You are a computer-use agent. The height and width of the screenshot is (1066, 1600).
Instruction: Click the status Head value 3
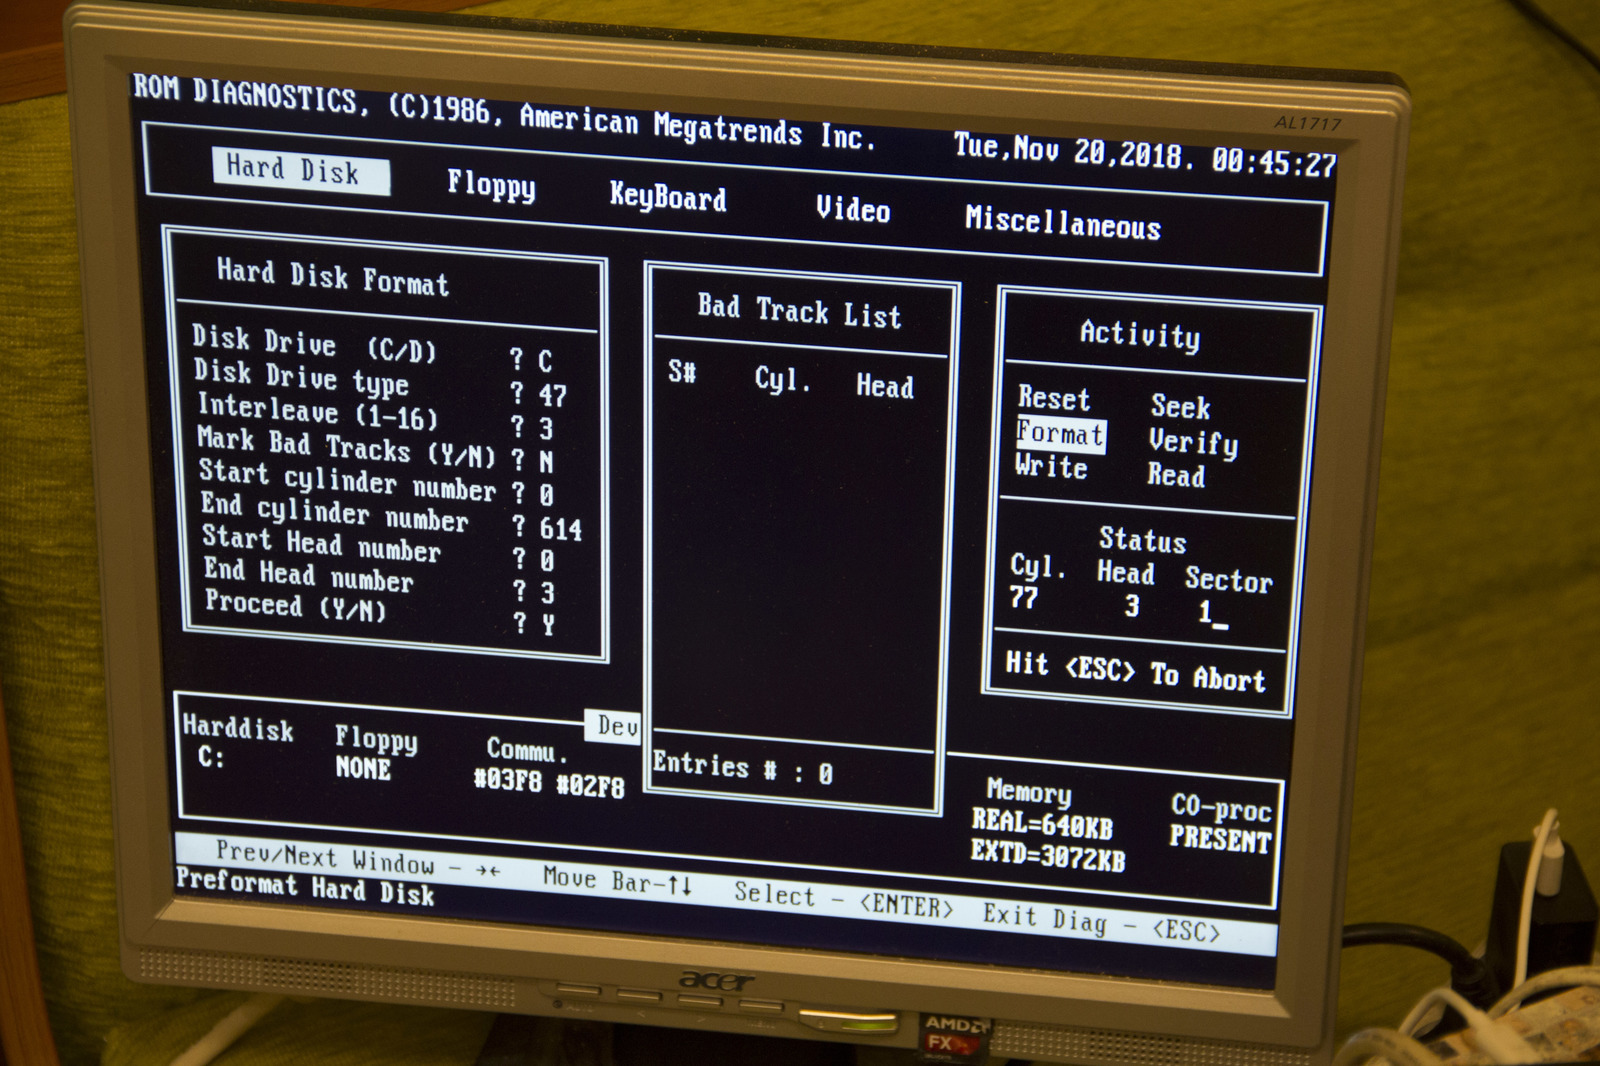1131,605
